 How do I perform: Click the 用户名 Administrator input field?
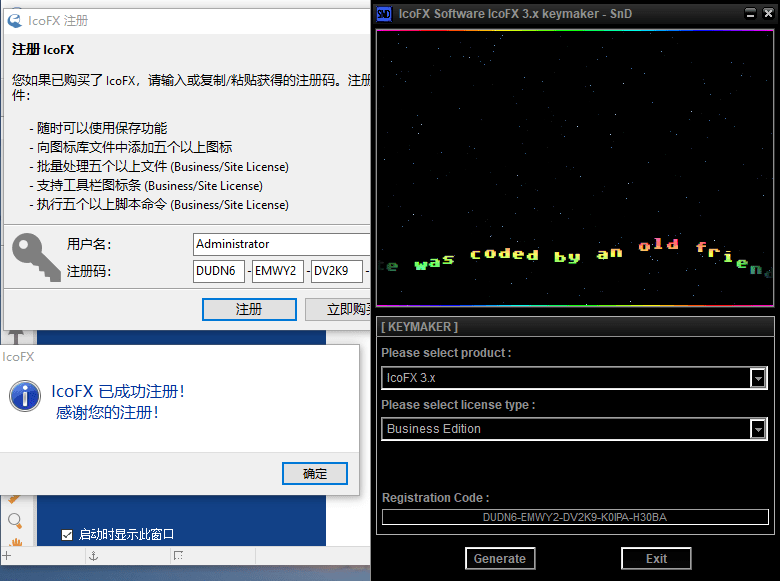point(282,244)
